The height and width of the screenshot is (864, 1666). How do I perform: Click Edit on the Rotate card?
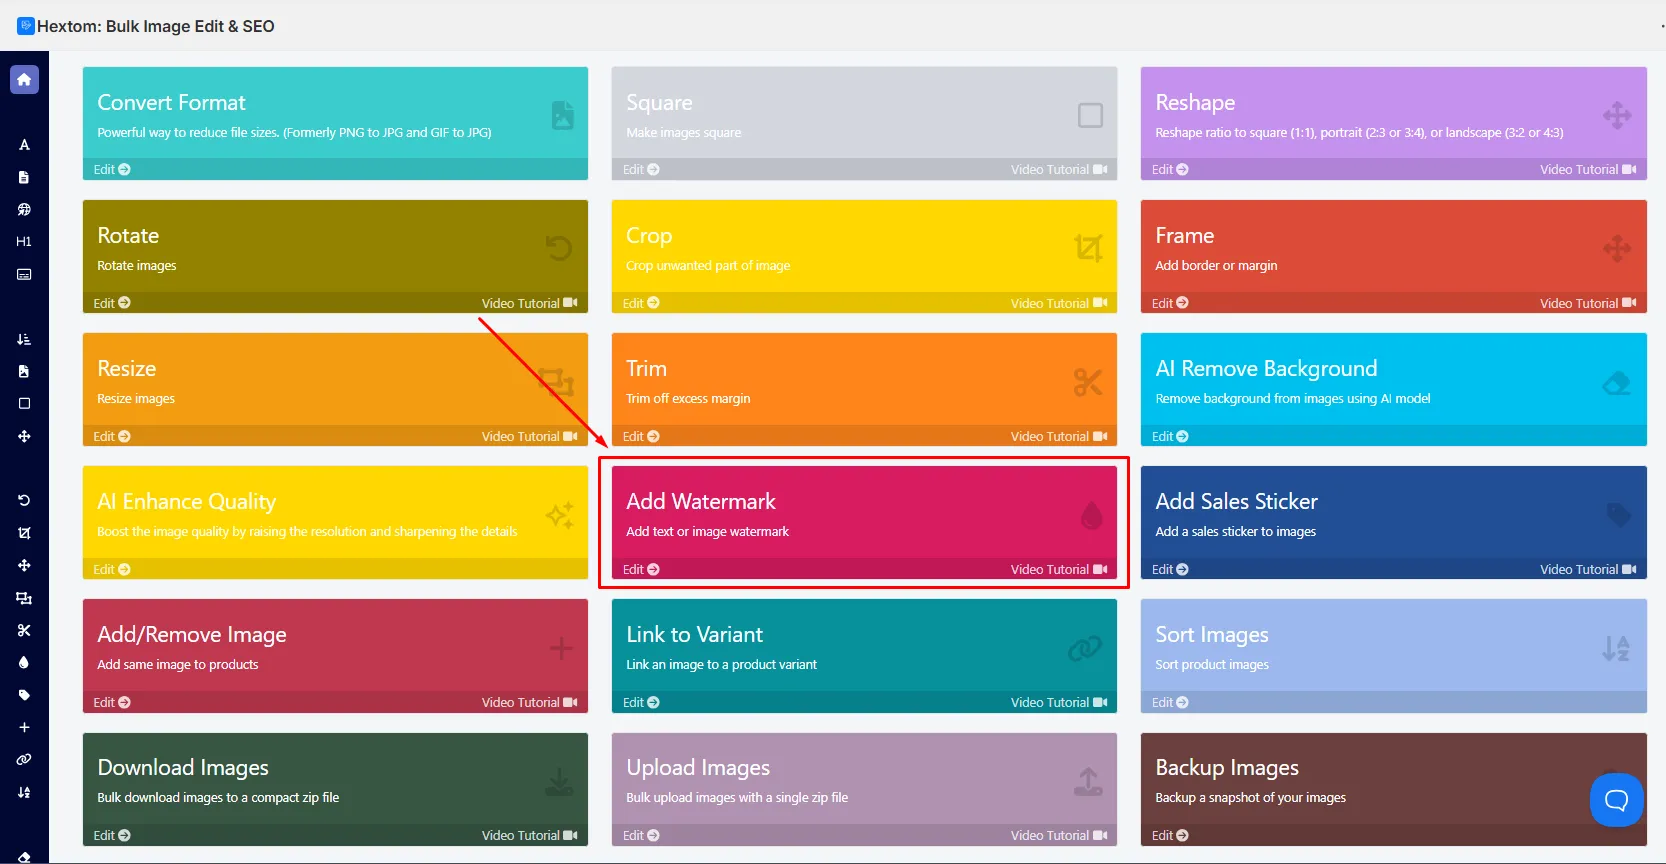coord(112,303)
